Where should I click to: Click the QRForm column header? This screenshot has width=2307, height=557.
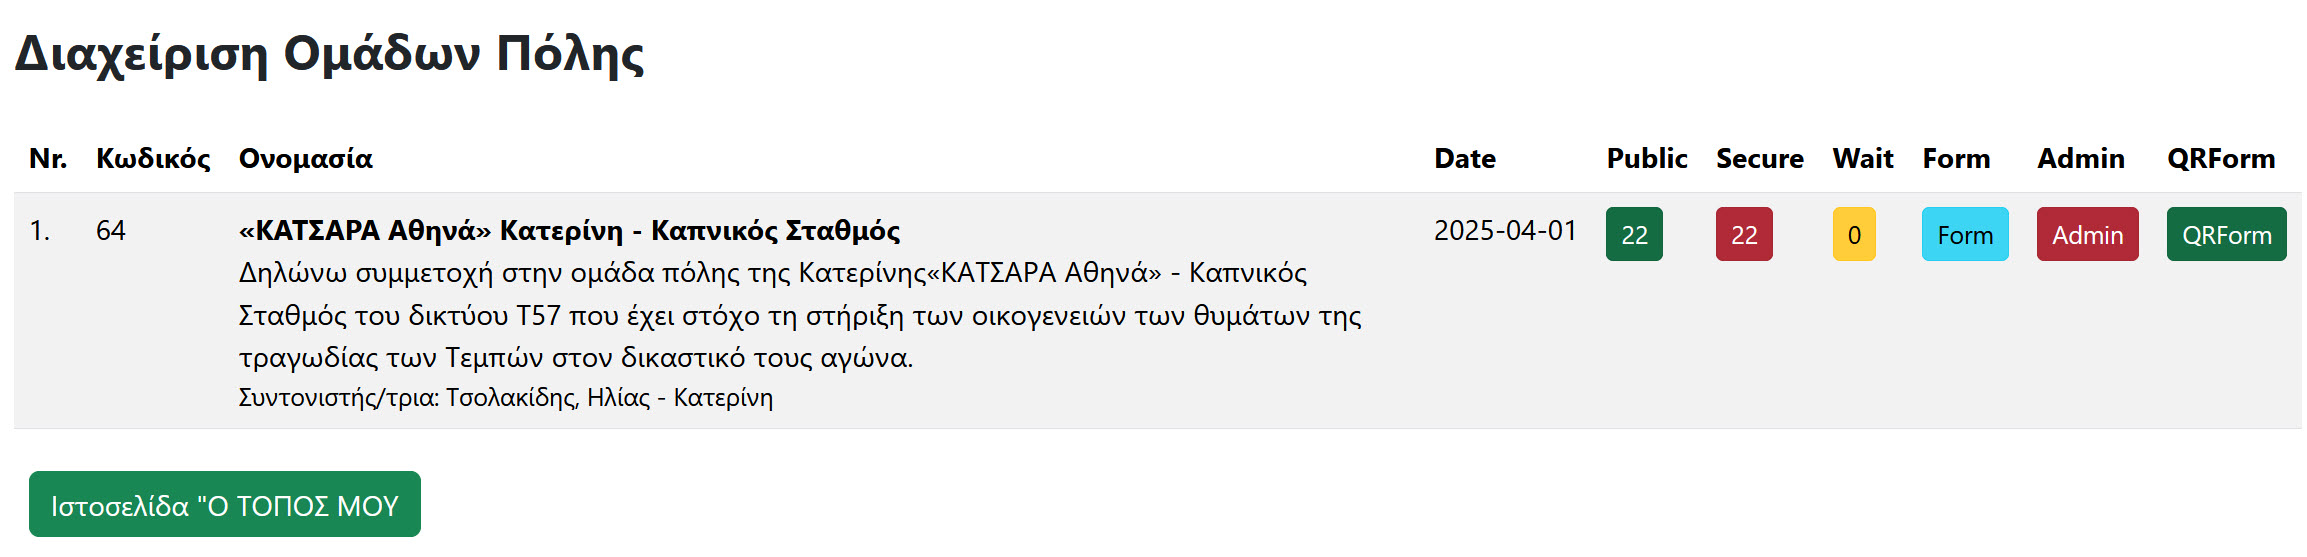pyautogui.click(x=2221, y=159)
